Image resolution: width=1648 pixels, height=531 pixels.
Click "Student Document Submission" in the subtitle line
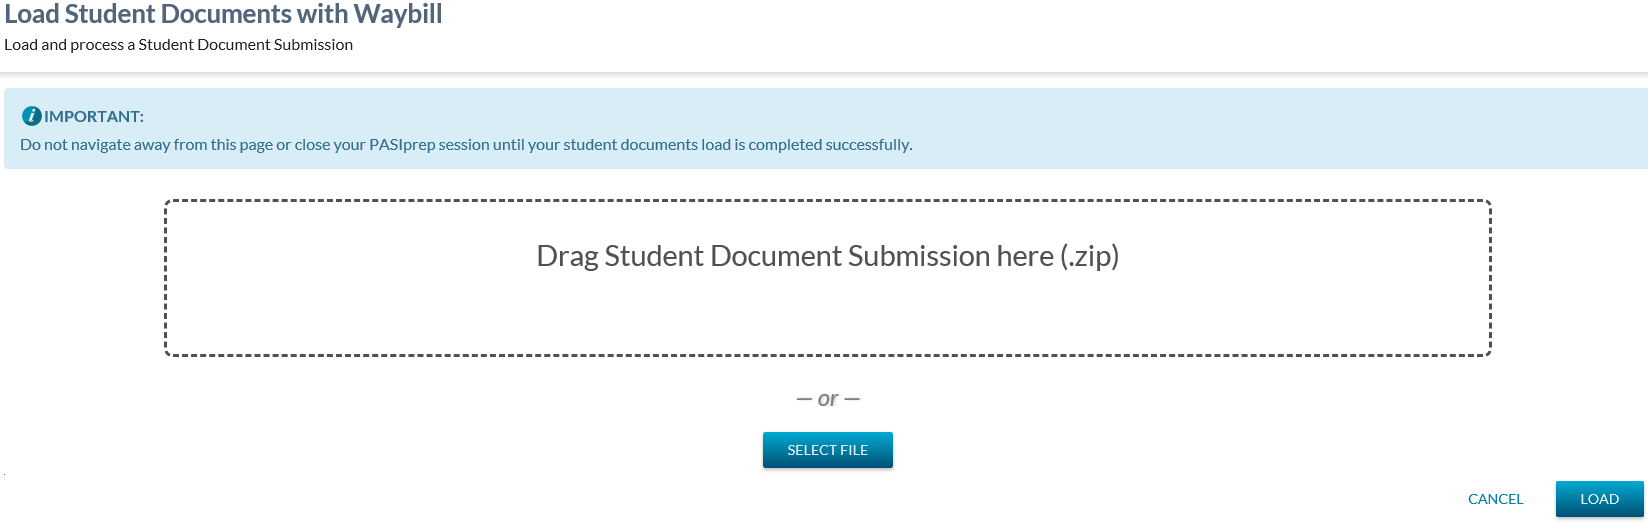(246, 45)
